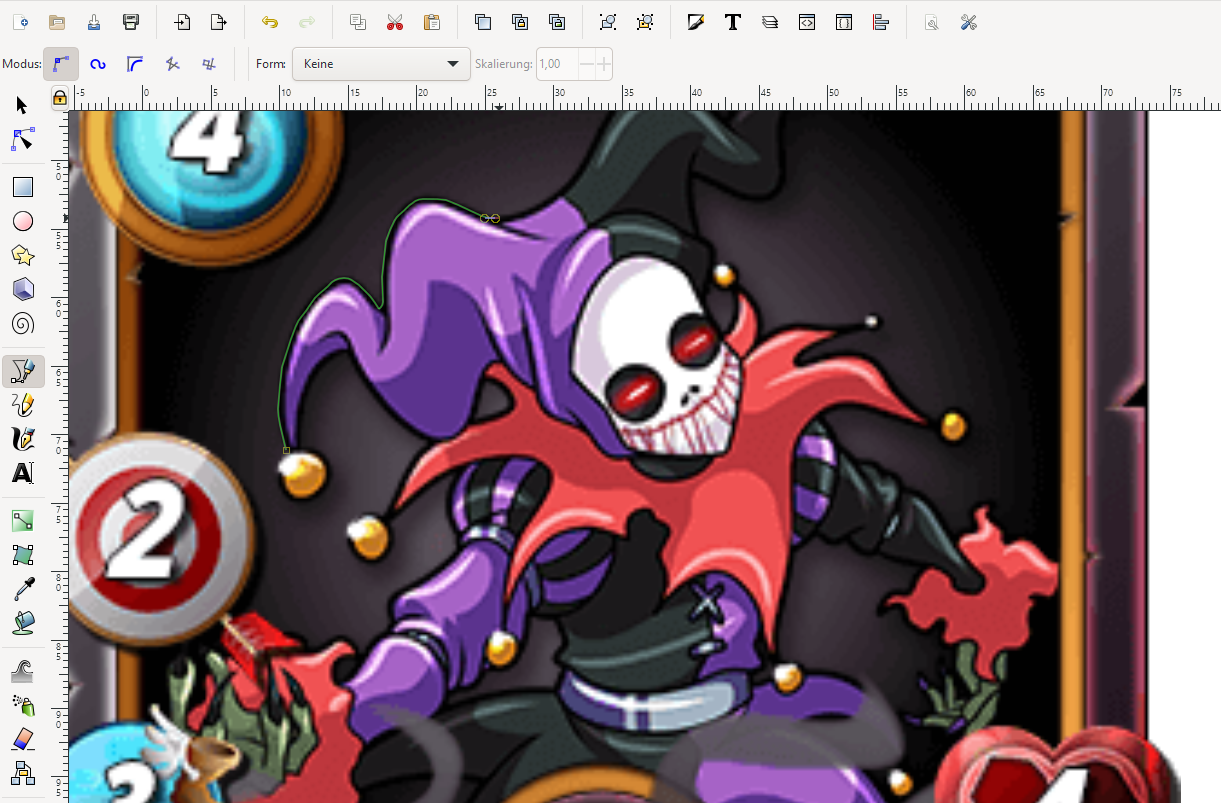Switch to Spiro path mode
The height and width of the screenshot is (803, 1221).
[98, 64]
